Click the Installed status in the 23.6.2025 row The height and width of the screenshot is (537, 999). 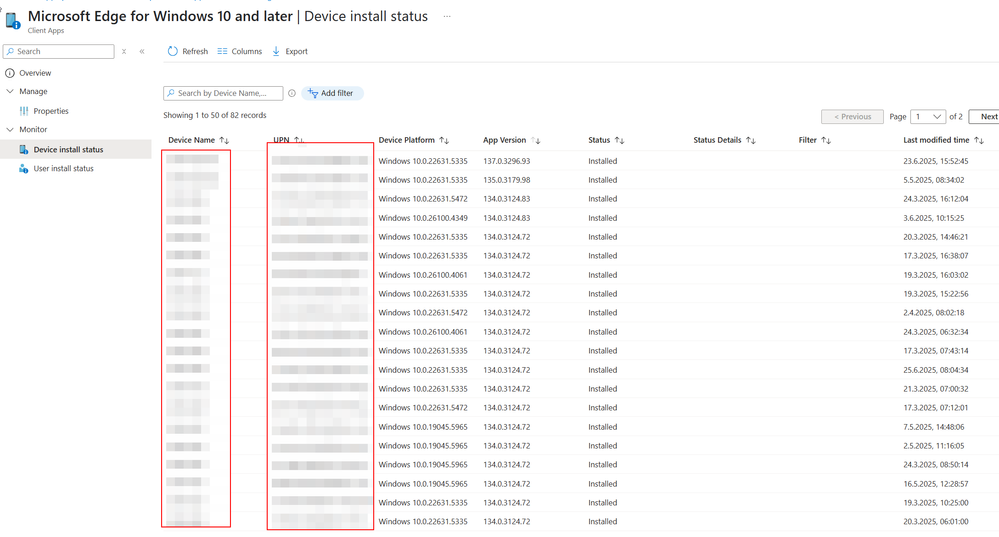tap(603, 161)
